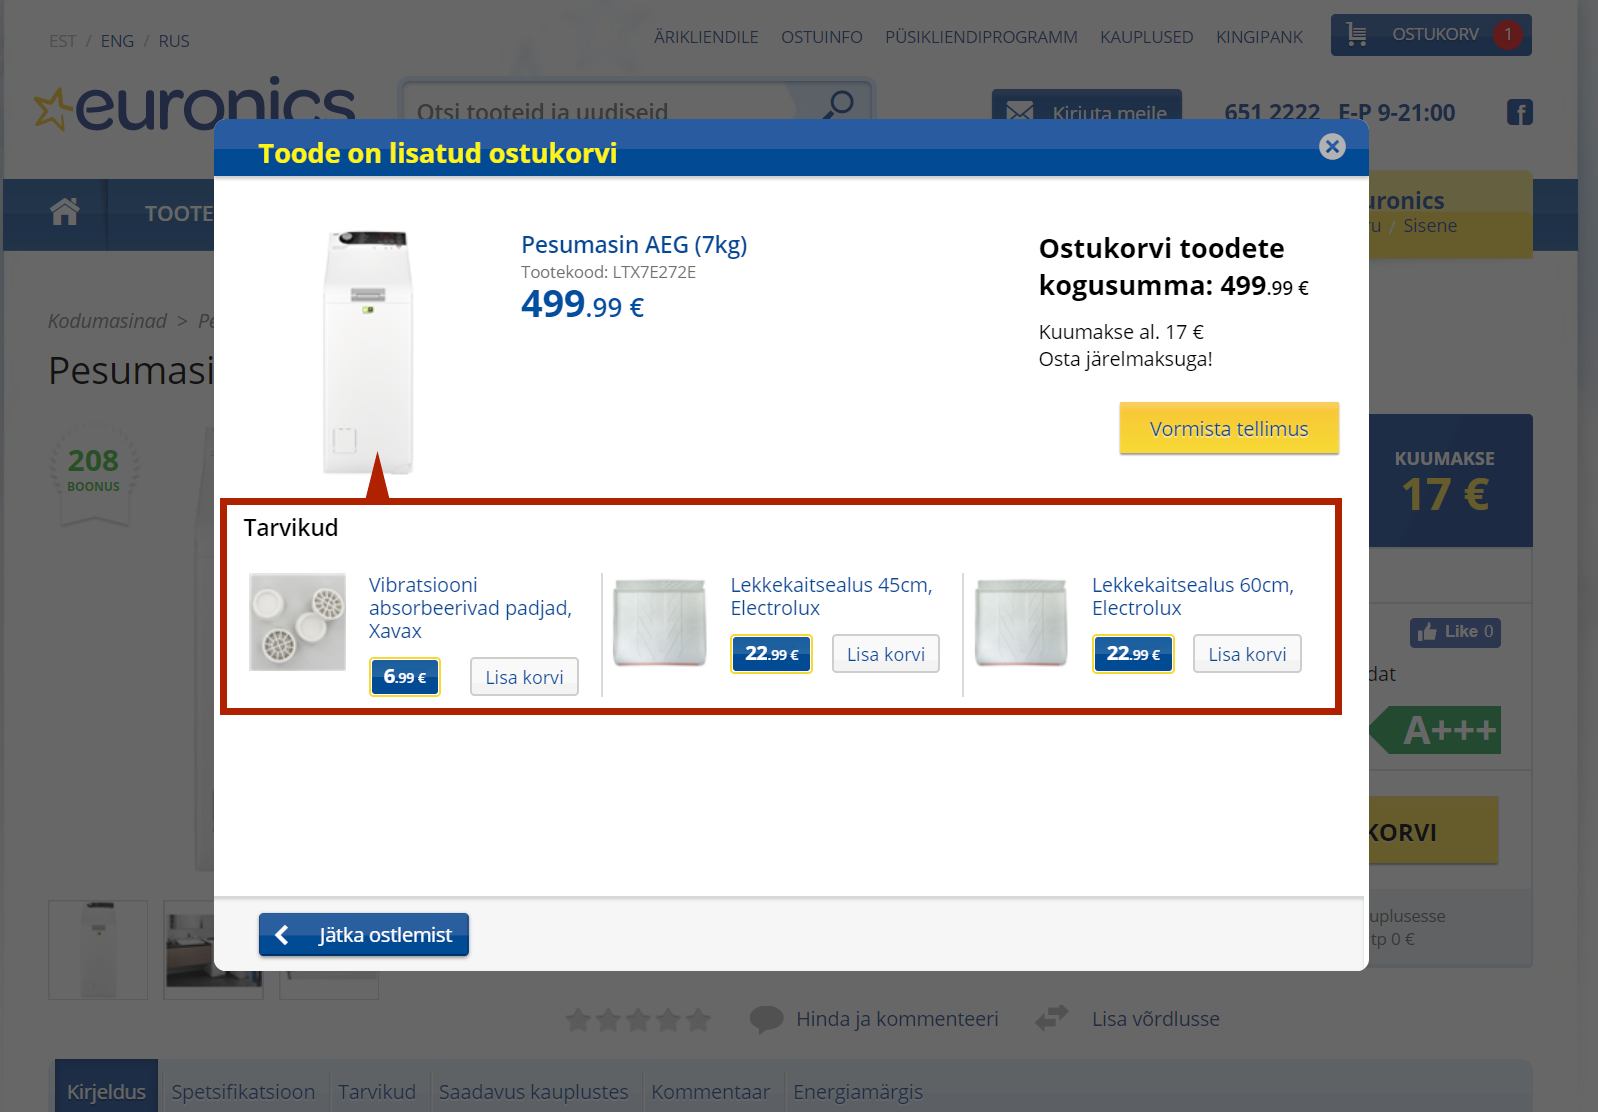Click the Facebook Like thumbs-up button
Image resolution: width=1598 pixels, height=1112 pixels.
point(1455,632)
